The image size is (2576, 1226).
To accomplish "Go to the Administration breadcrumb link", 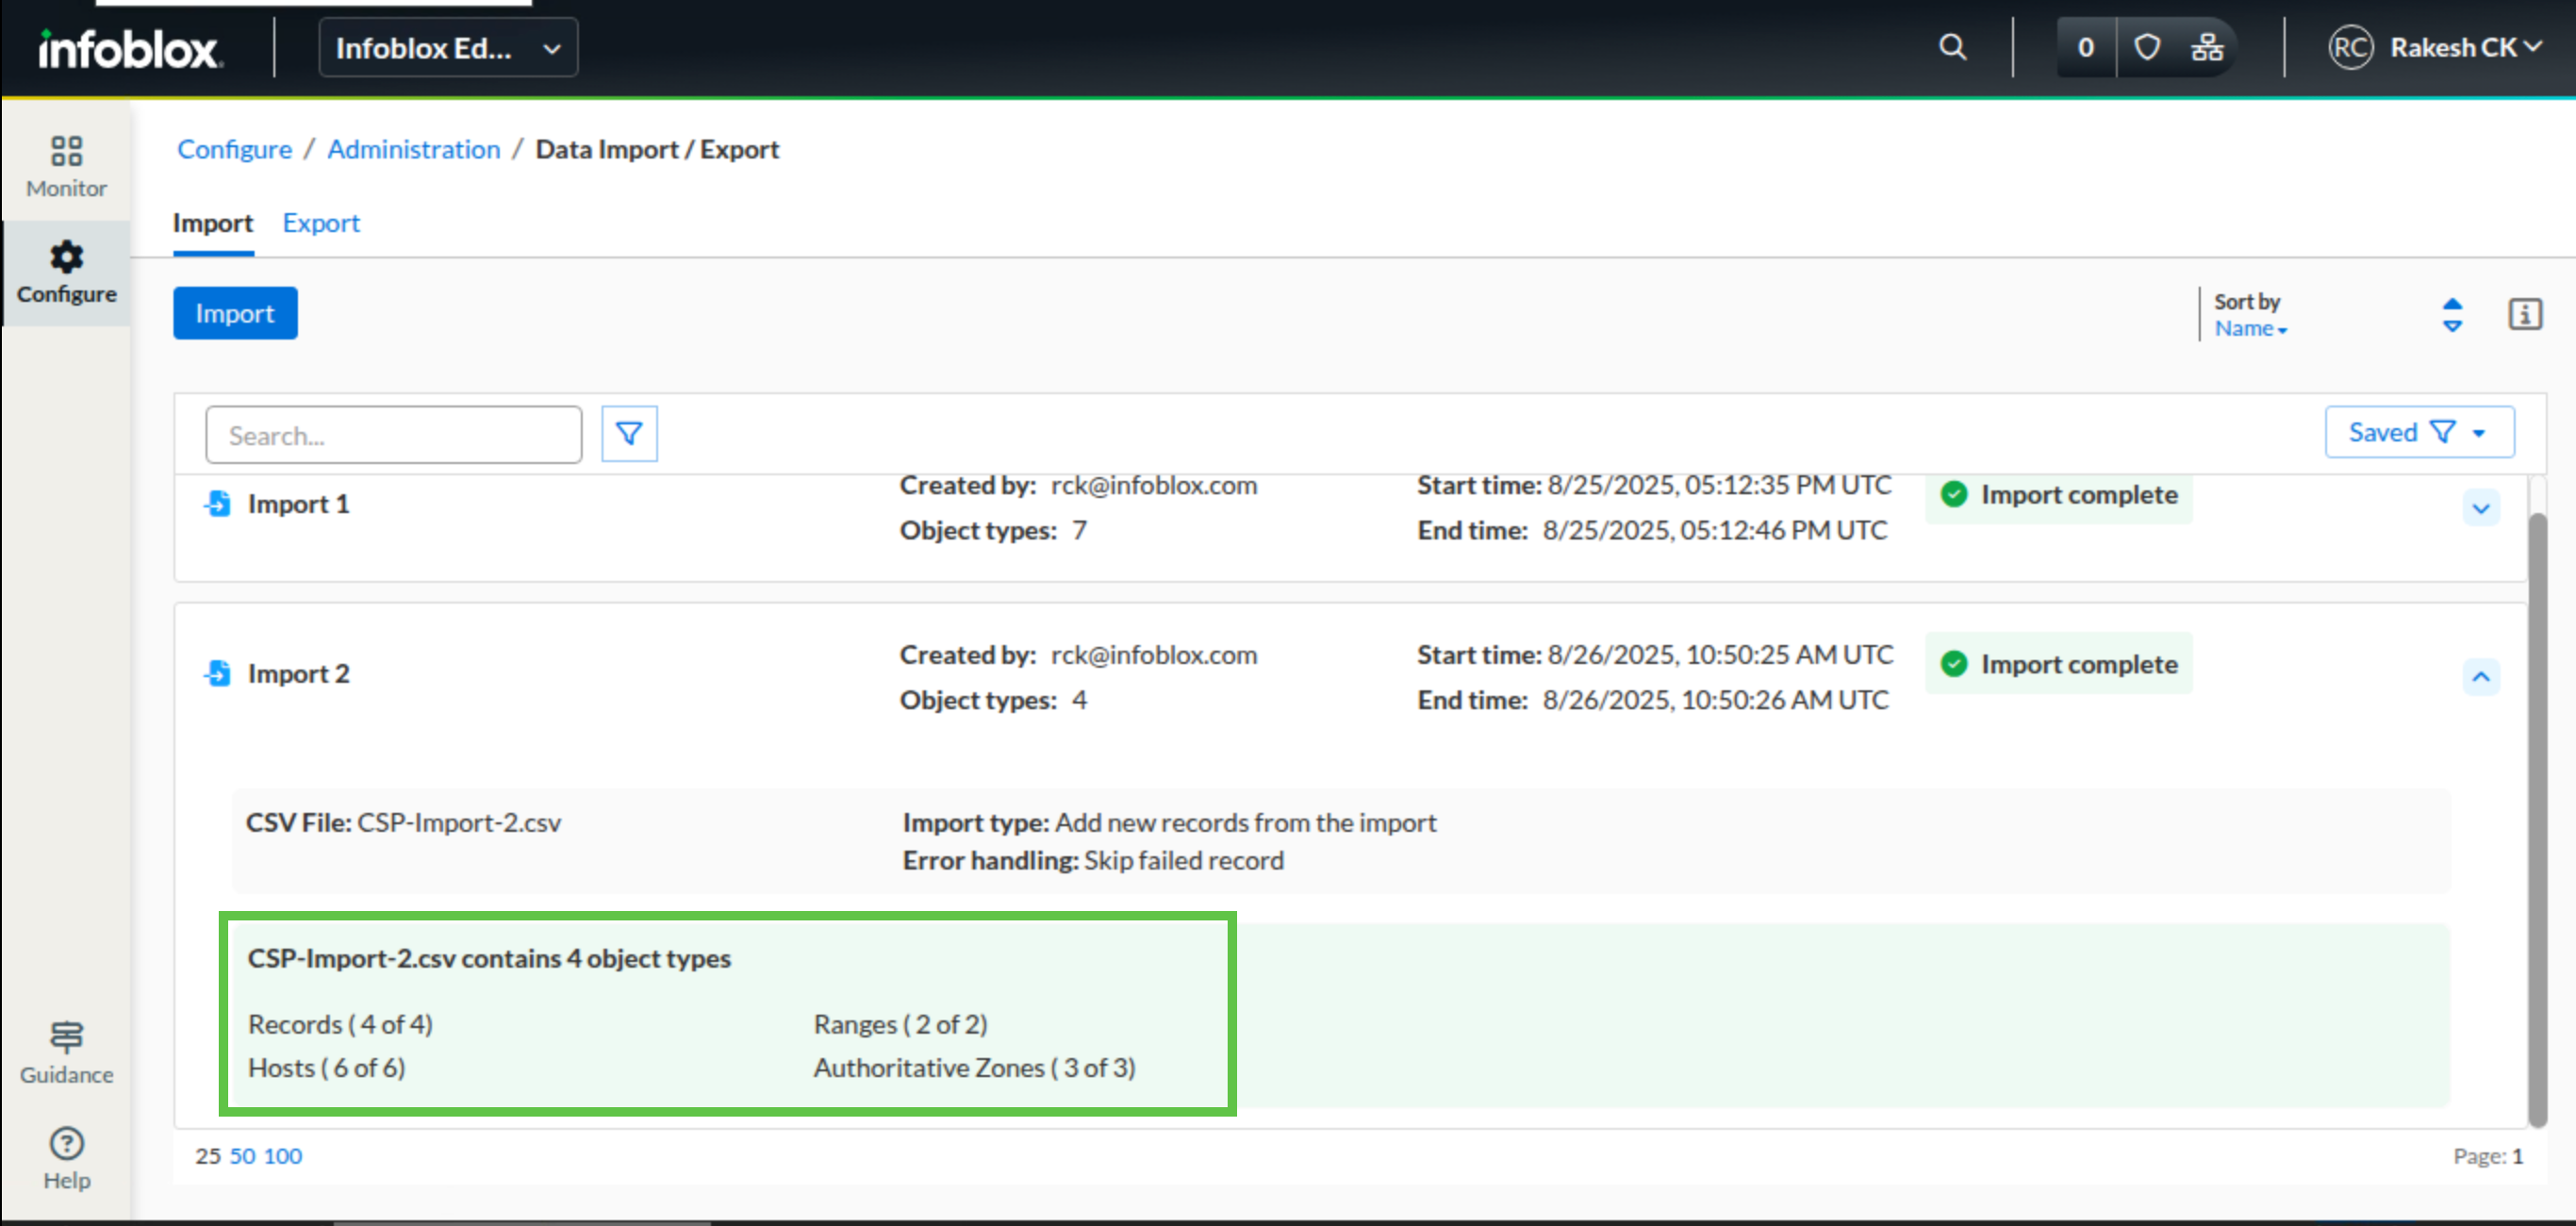I will tap(413, 149).
